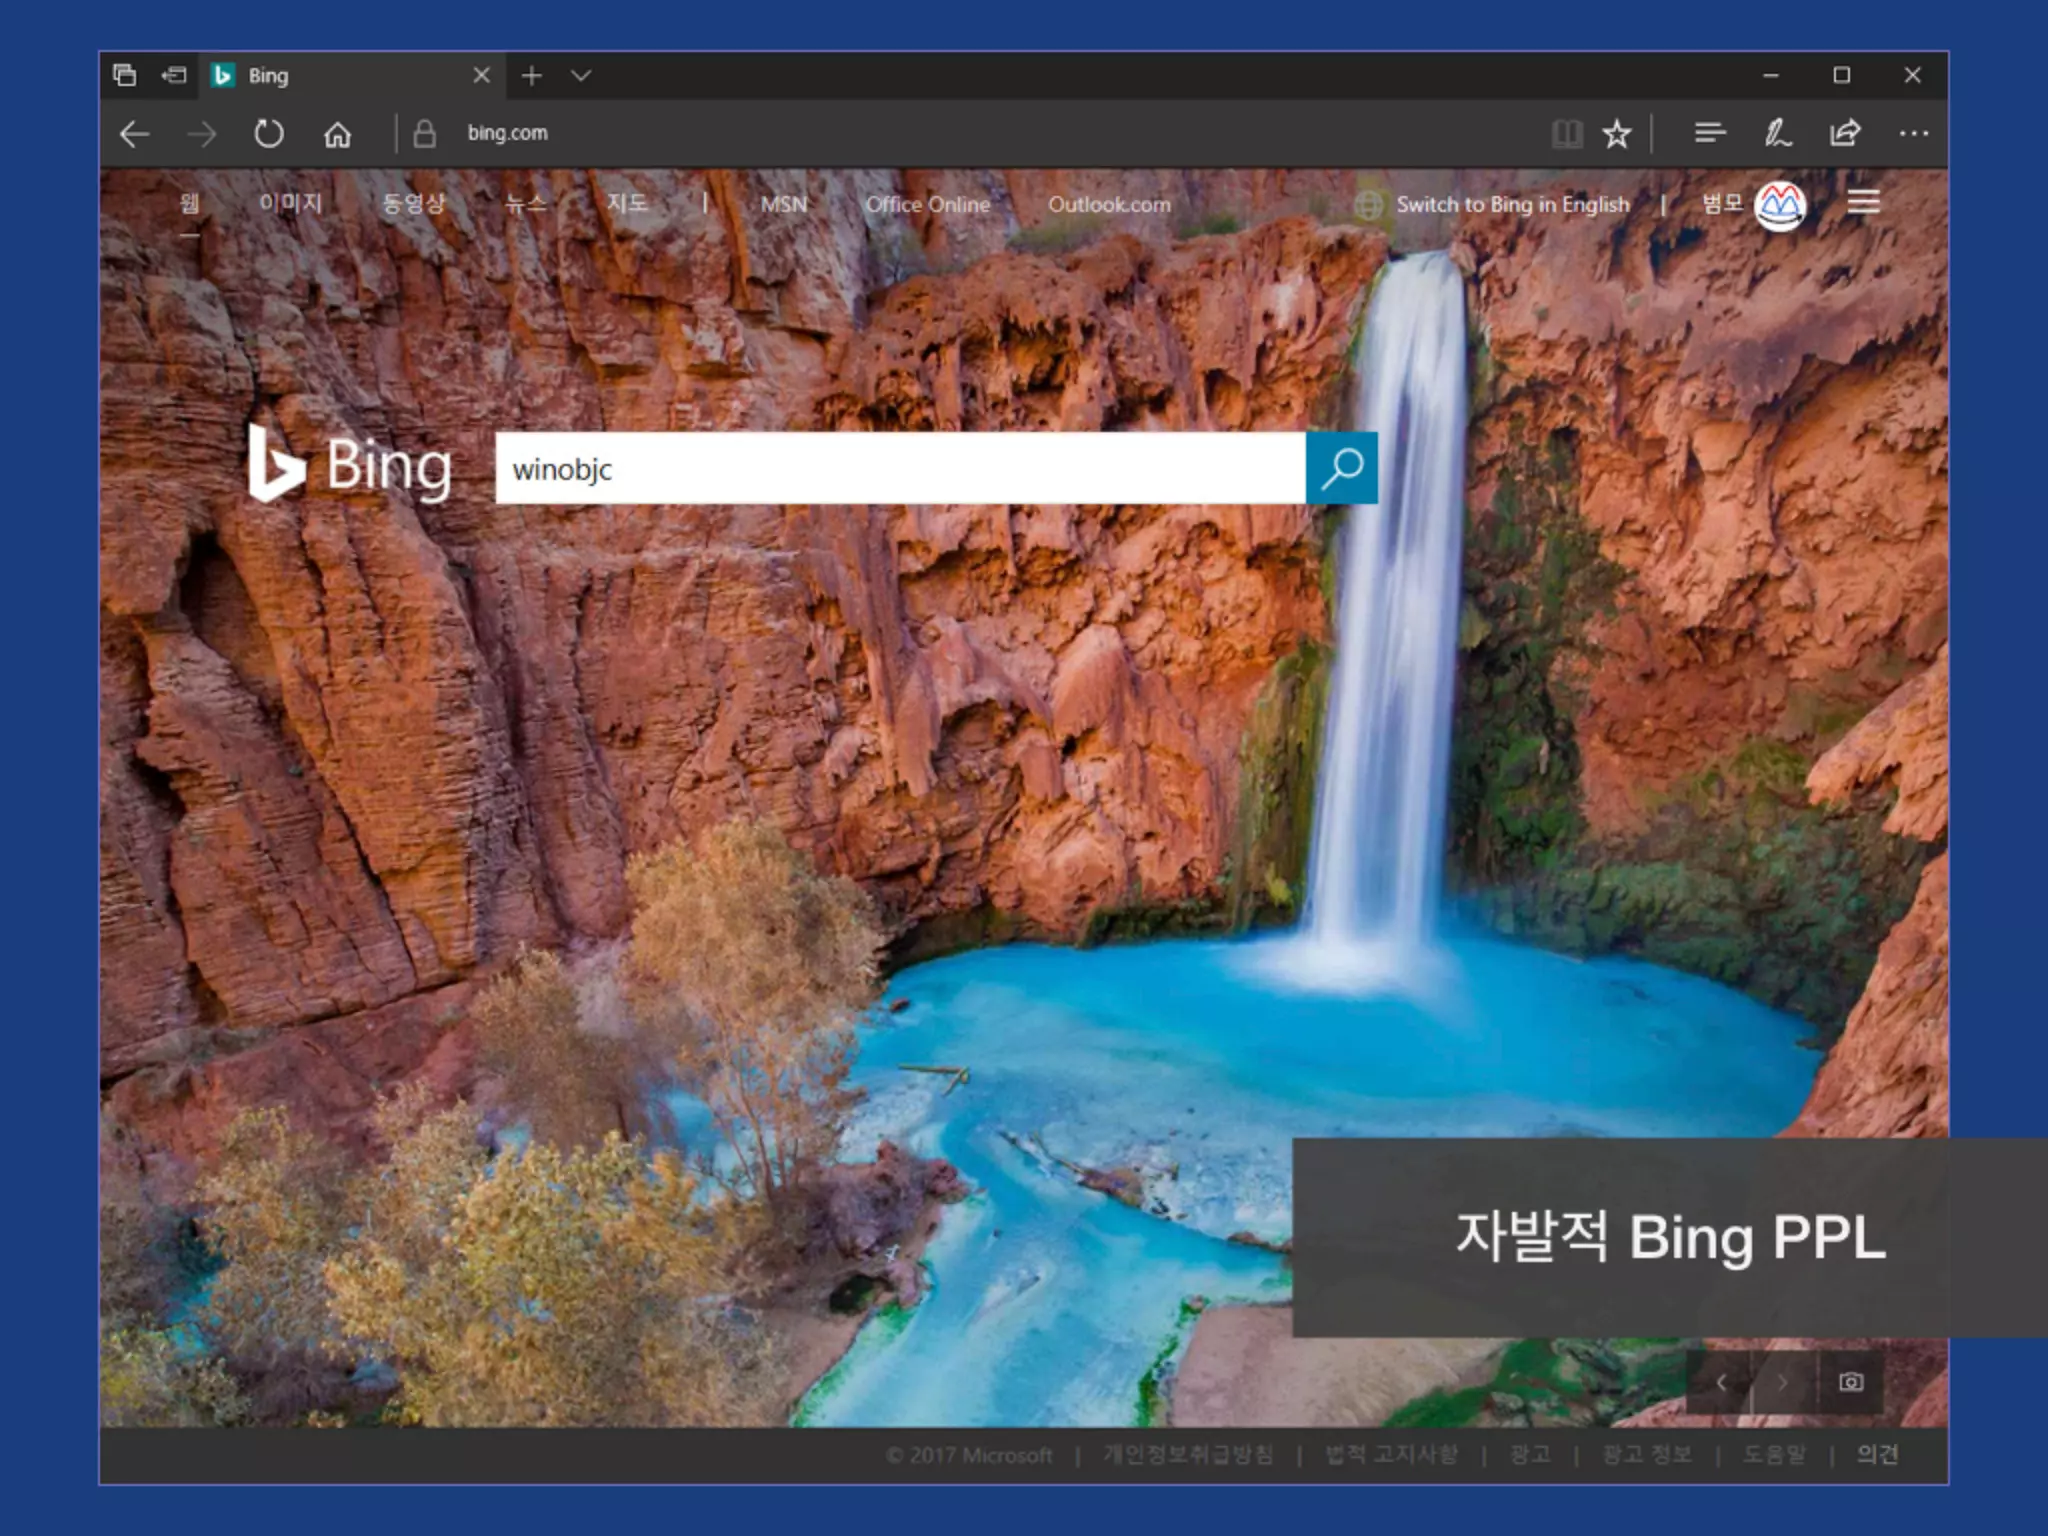The height and width of the screenshot is (1536, 2048).
Task: Go to the browser home page icon
Action: click(337, 133)
